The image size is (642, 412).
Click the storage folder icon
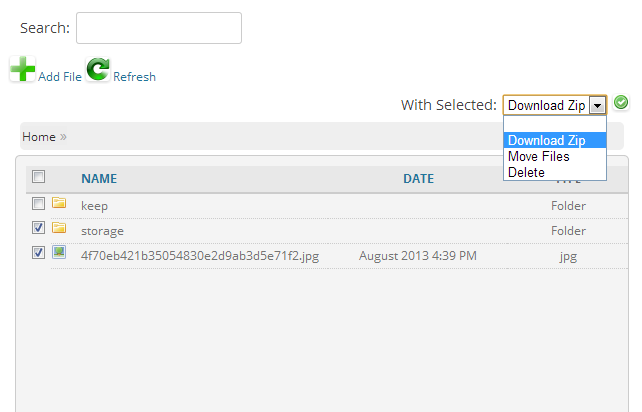59,227
